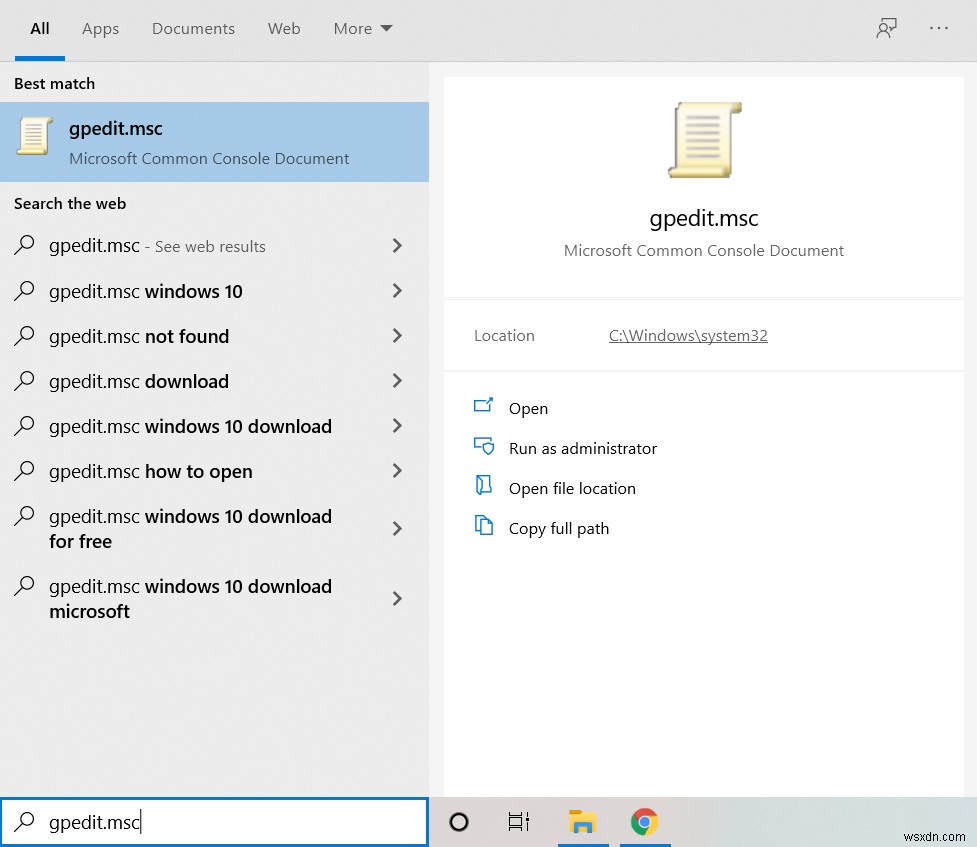Open File Explorer from the taskbar
977x847 pixels.
pos(583,822)
